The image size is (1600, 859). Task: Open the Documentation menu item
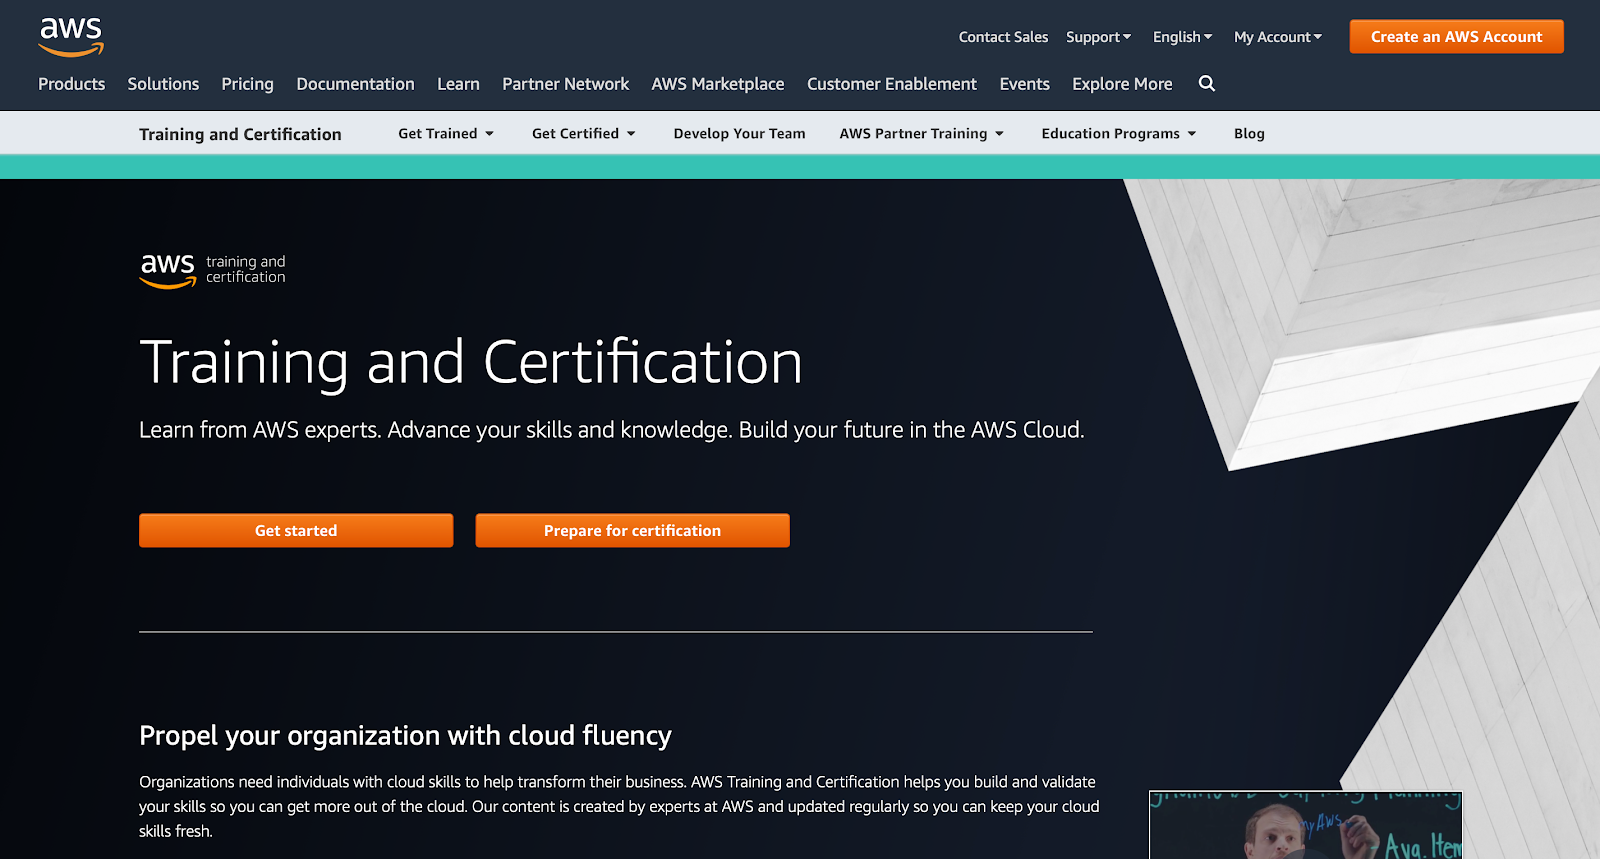355,84
